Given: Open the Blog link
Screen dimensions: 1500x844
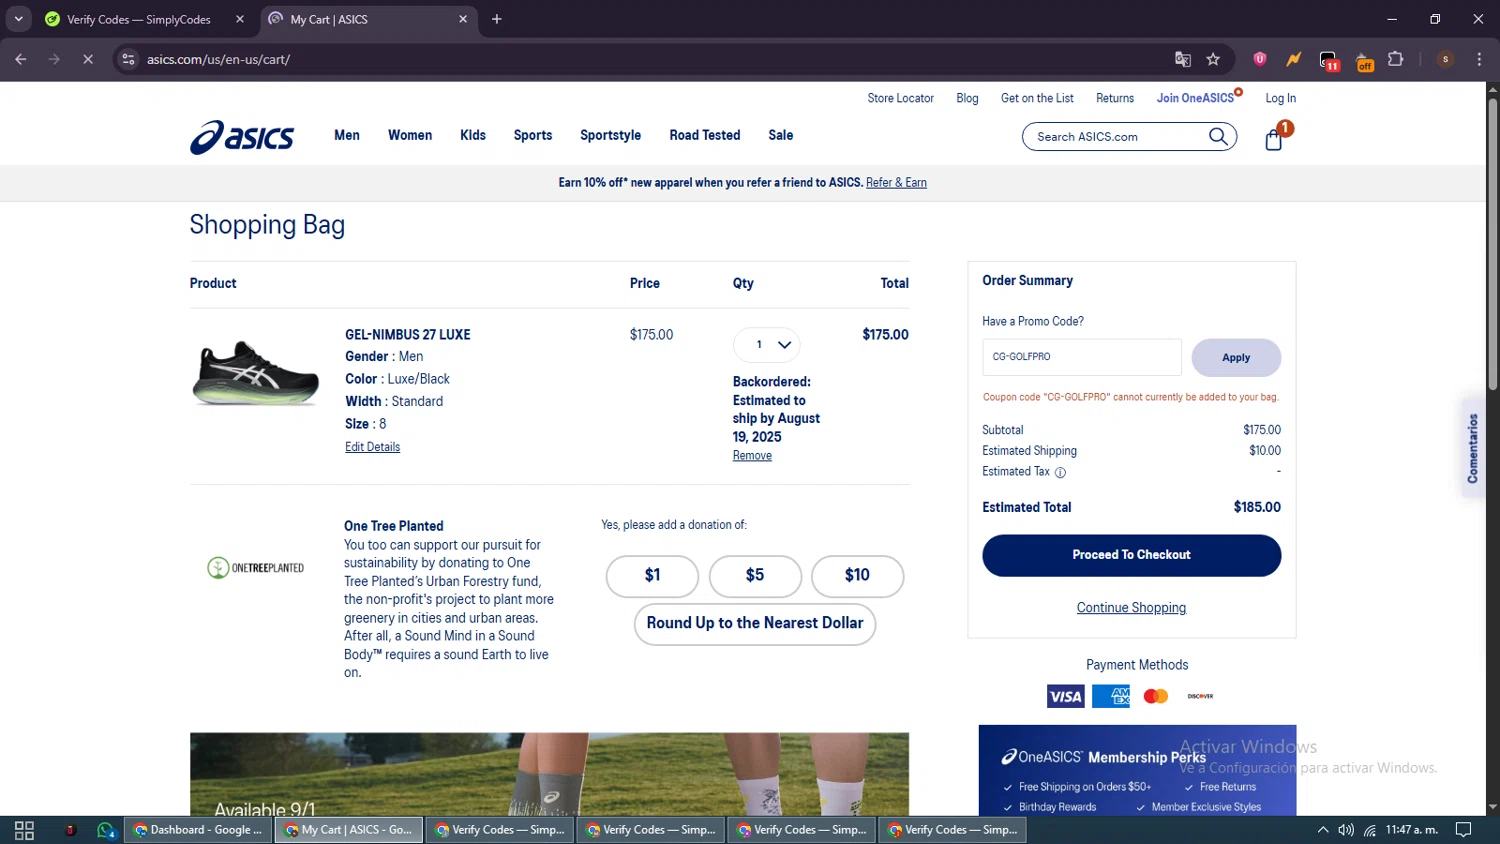Looking at the screenshot, I should point(967,98).
